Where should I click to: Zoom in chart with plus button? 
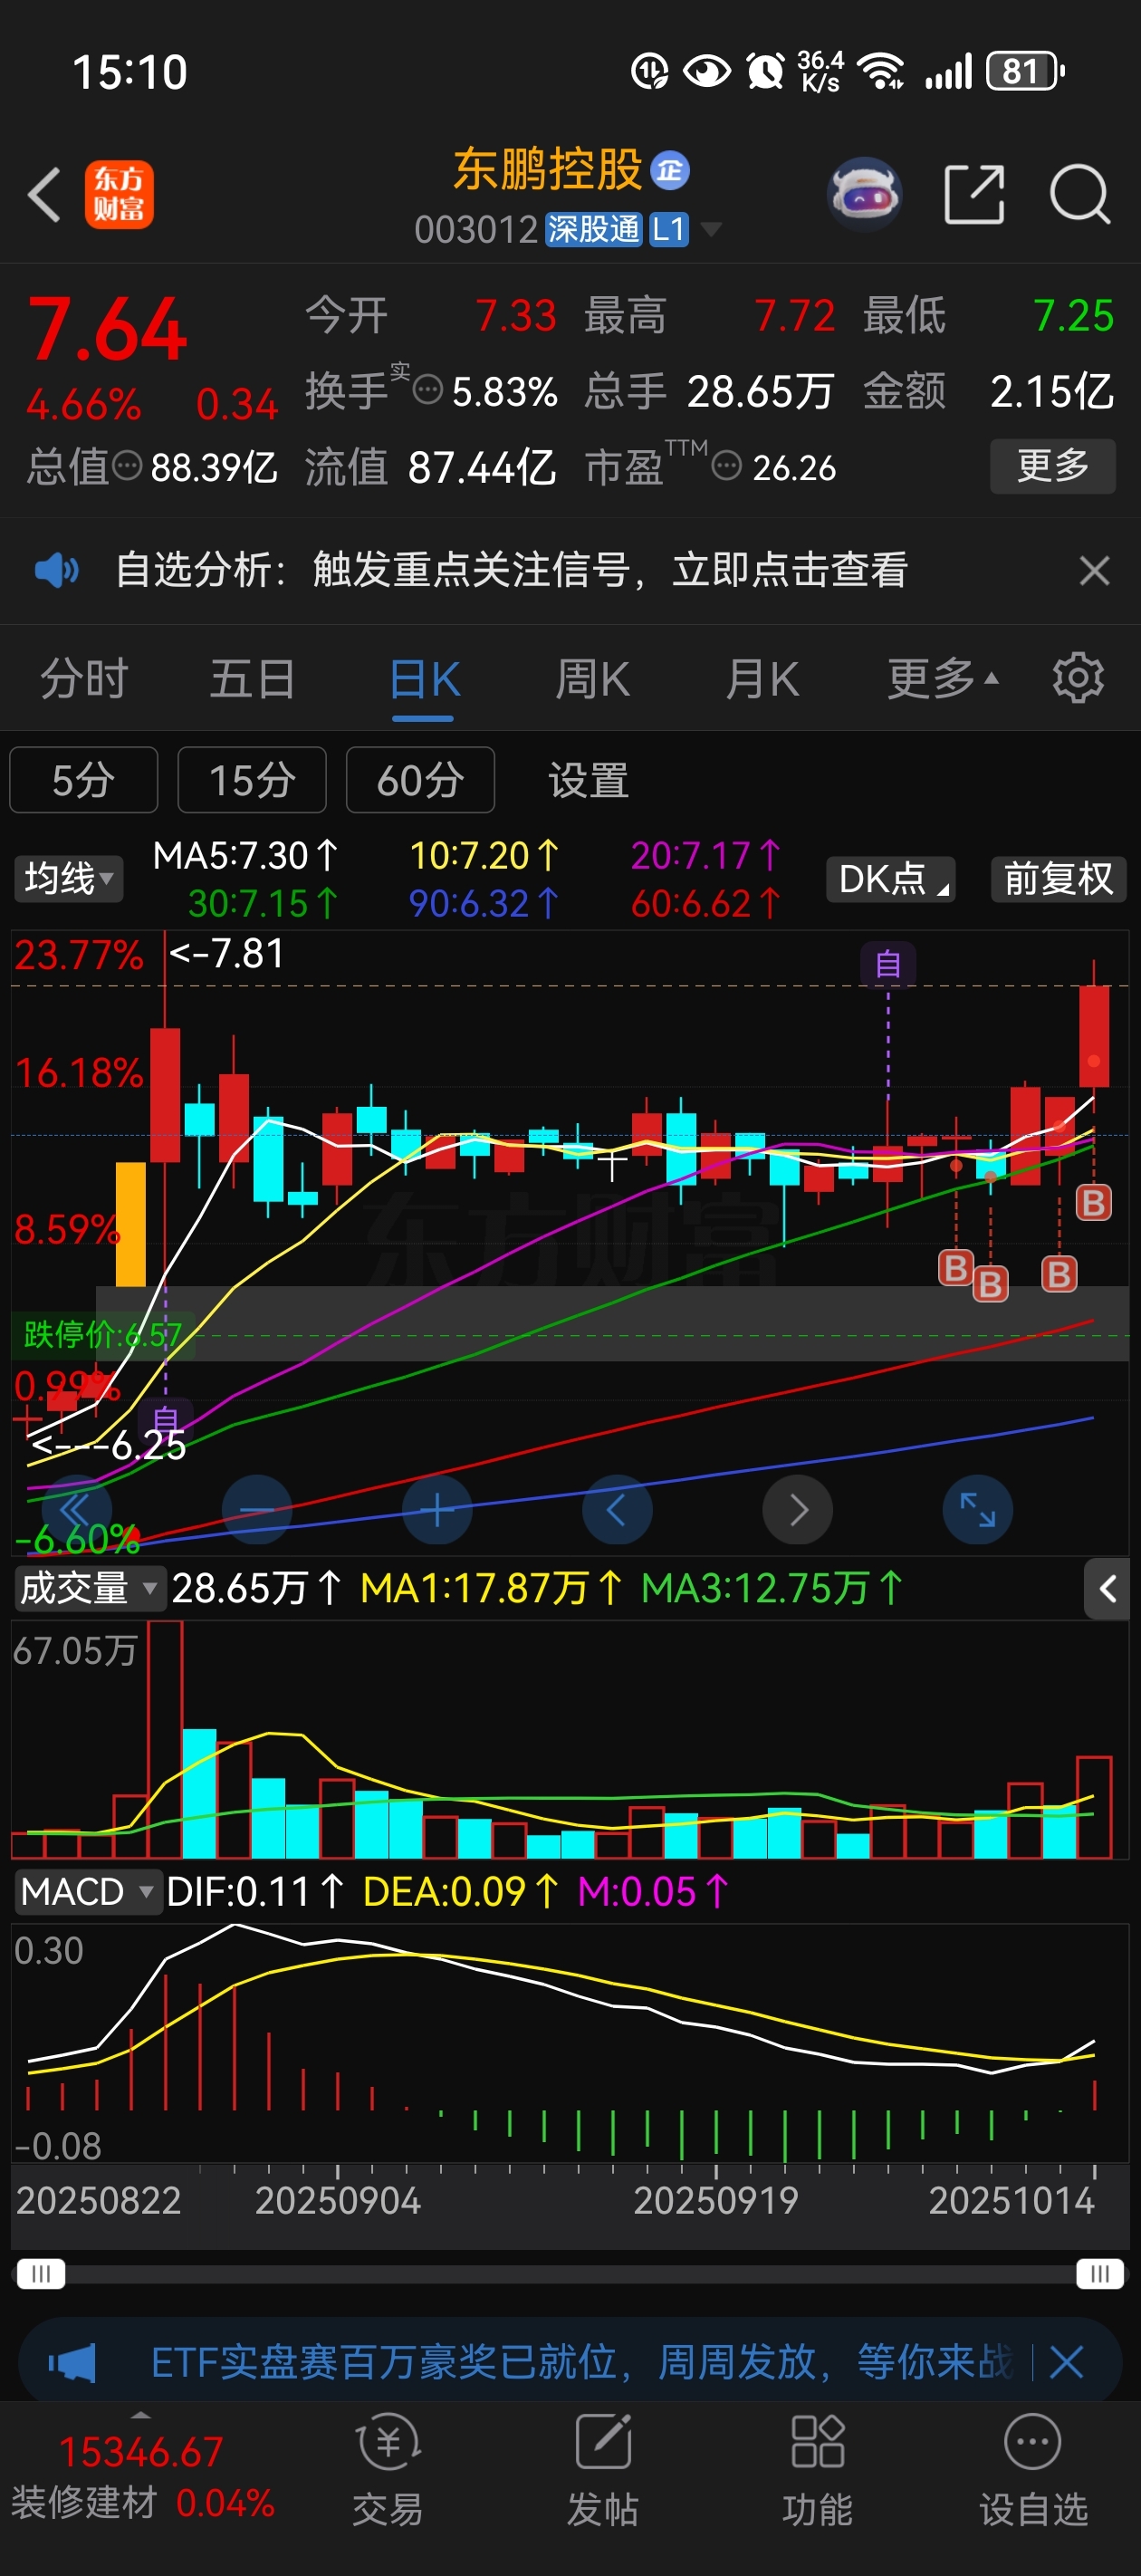[437, 1510]
